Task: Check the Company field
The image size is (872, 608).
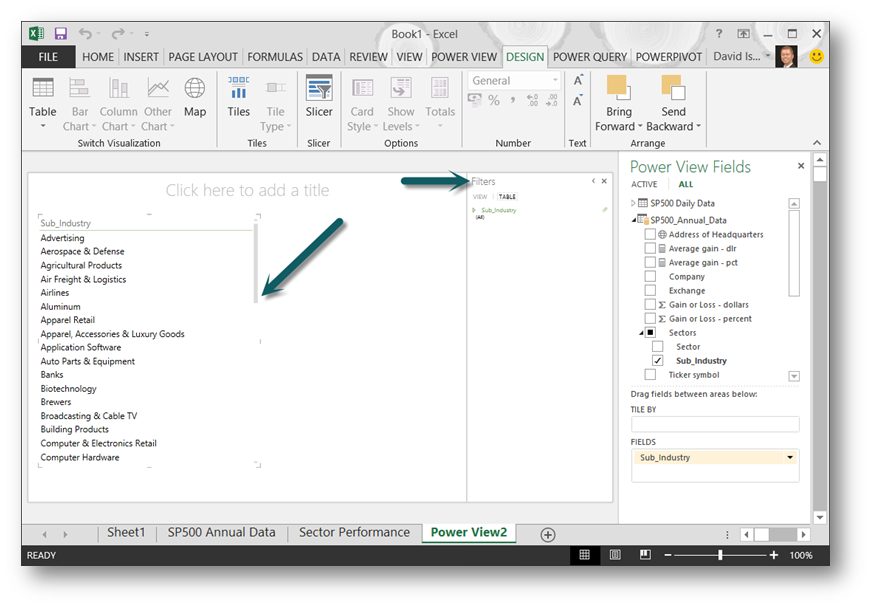Action: click(x=650, y=276)
